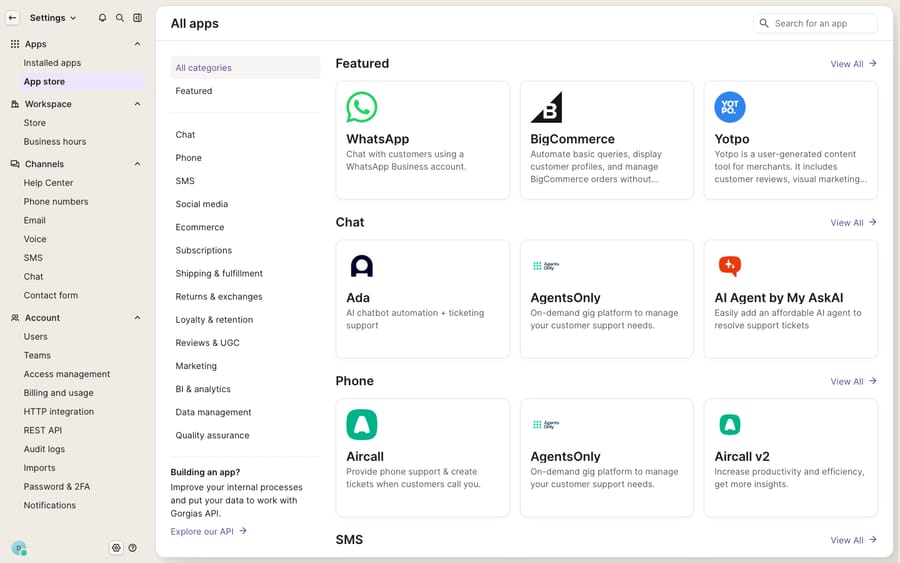The height and width of the screenshot is (563, 900).
Task: Open Billing and usage page
Action: (x=59, y=393)
